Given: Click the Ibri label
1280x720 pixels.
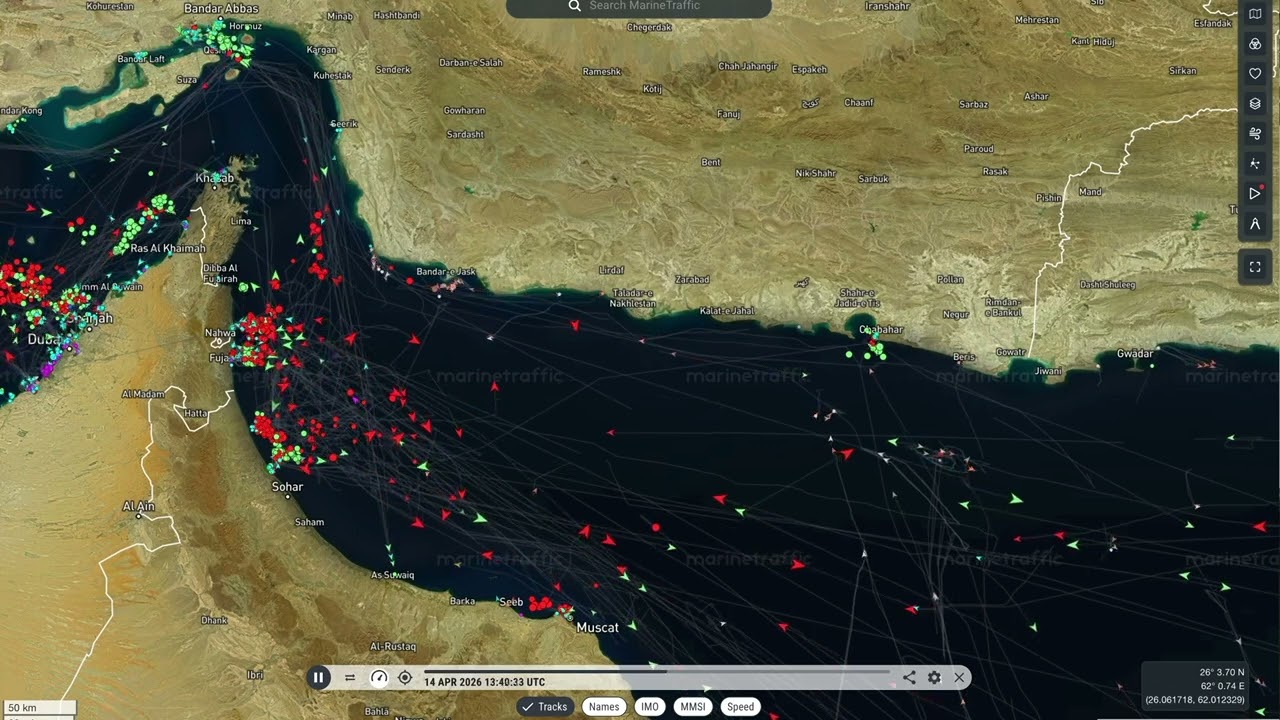Looking at the screenshot, I should point(255,676).
